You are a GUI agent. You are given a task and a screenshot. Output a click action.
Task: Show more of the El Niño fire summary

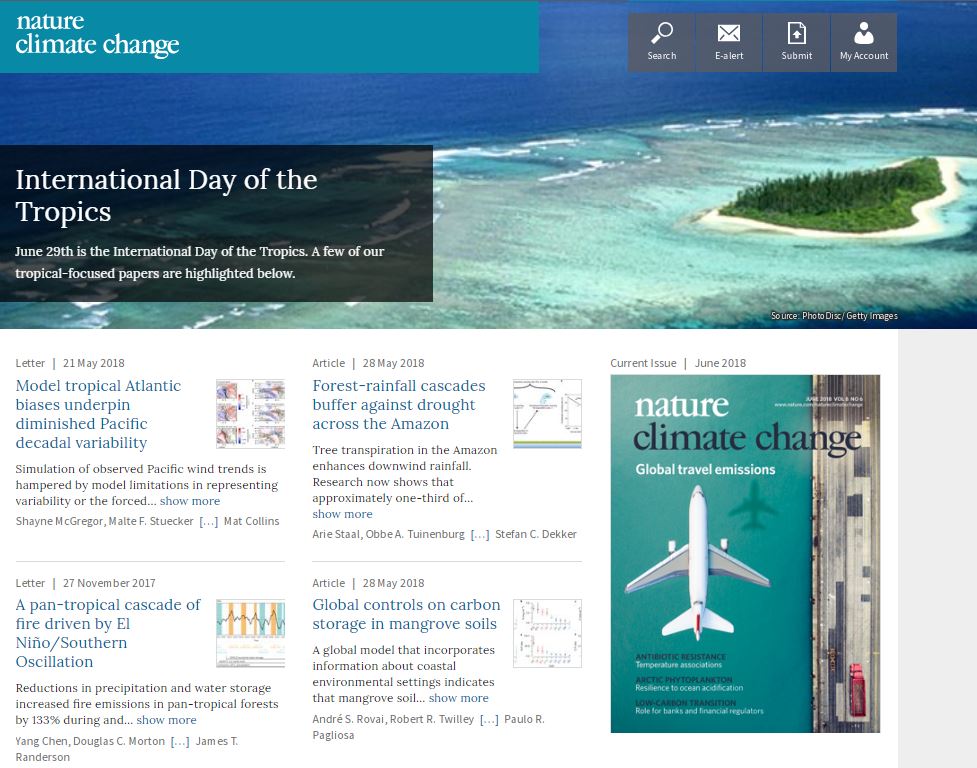[x=165, y=719]
